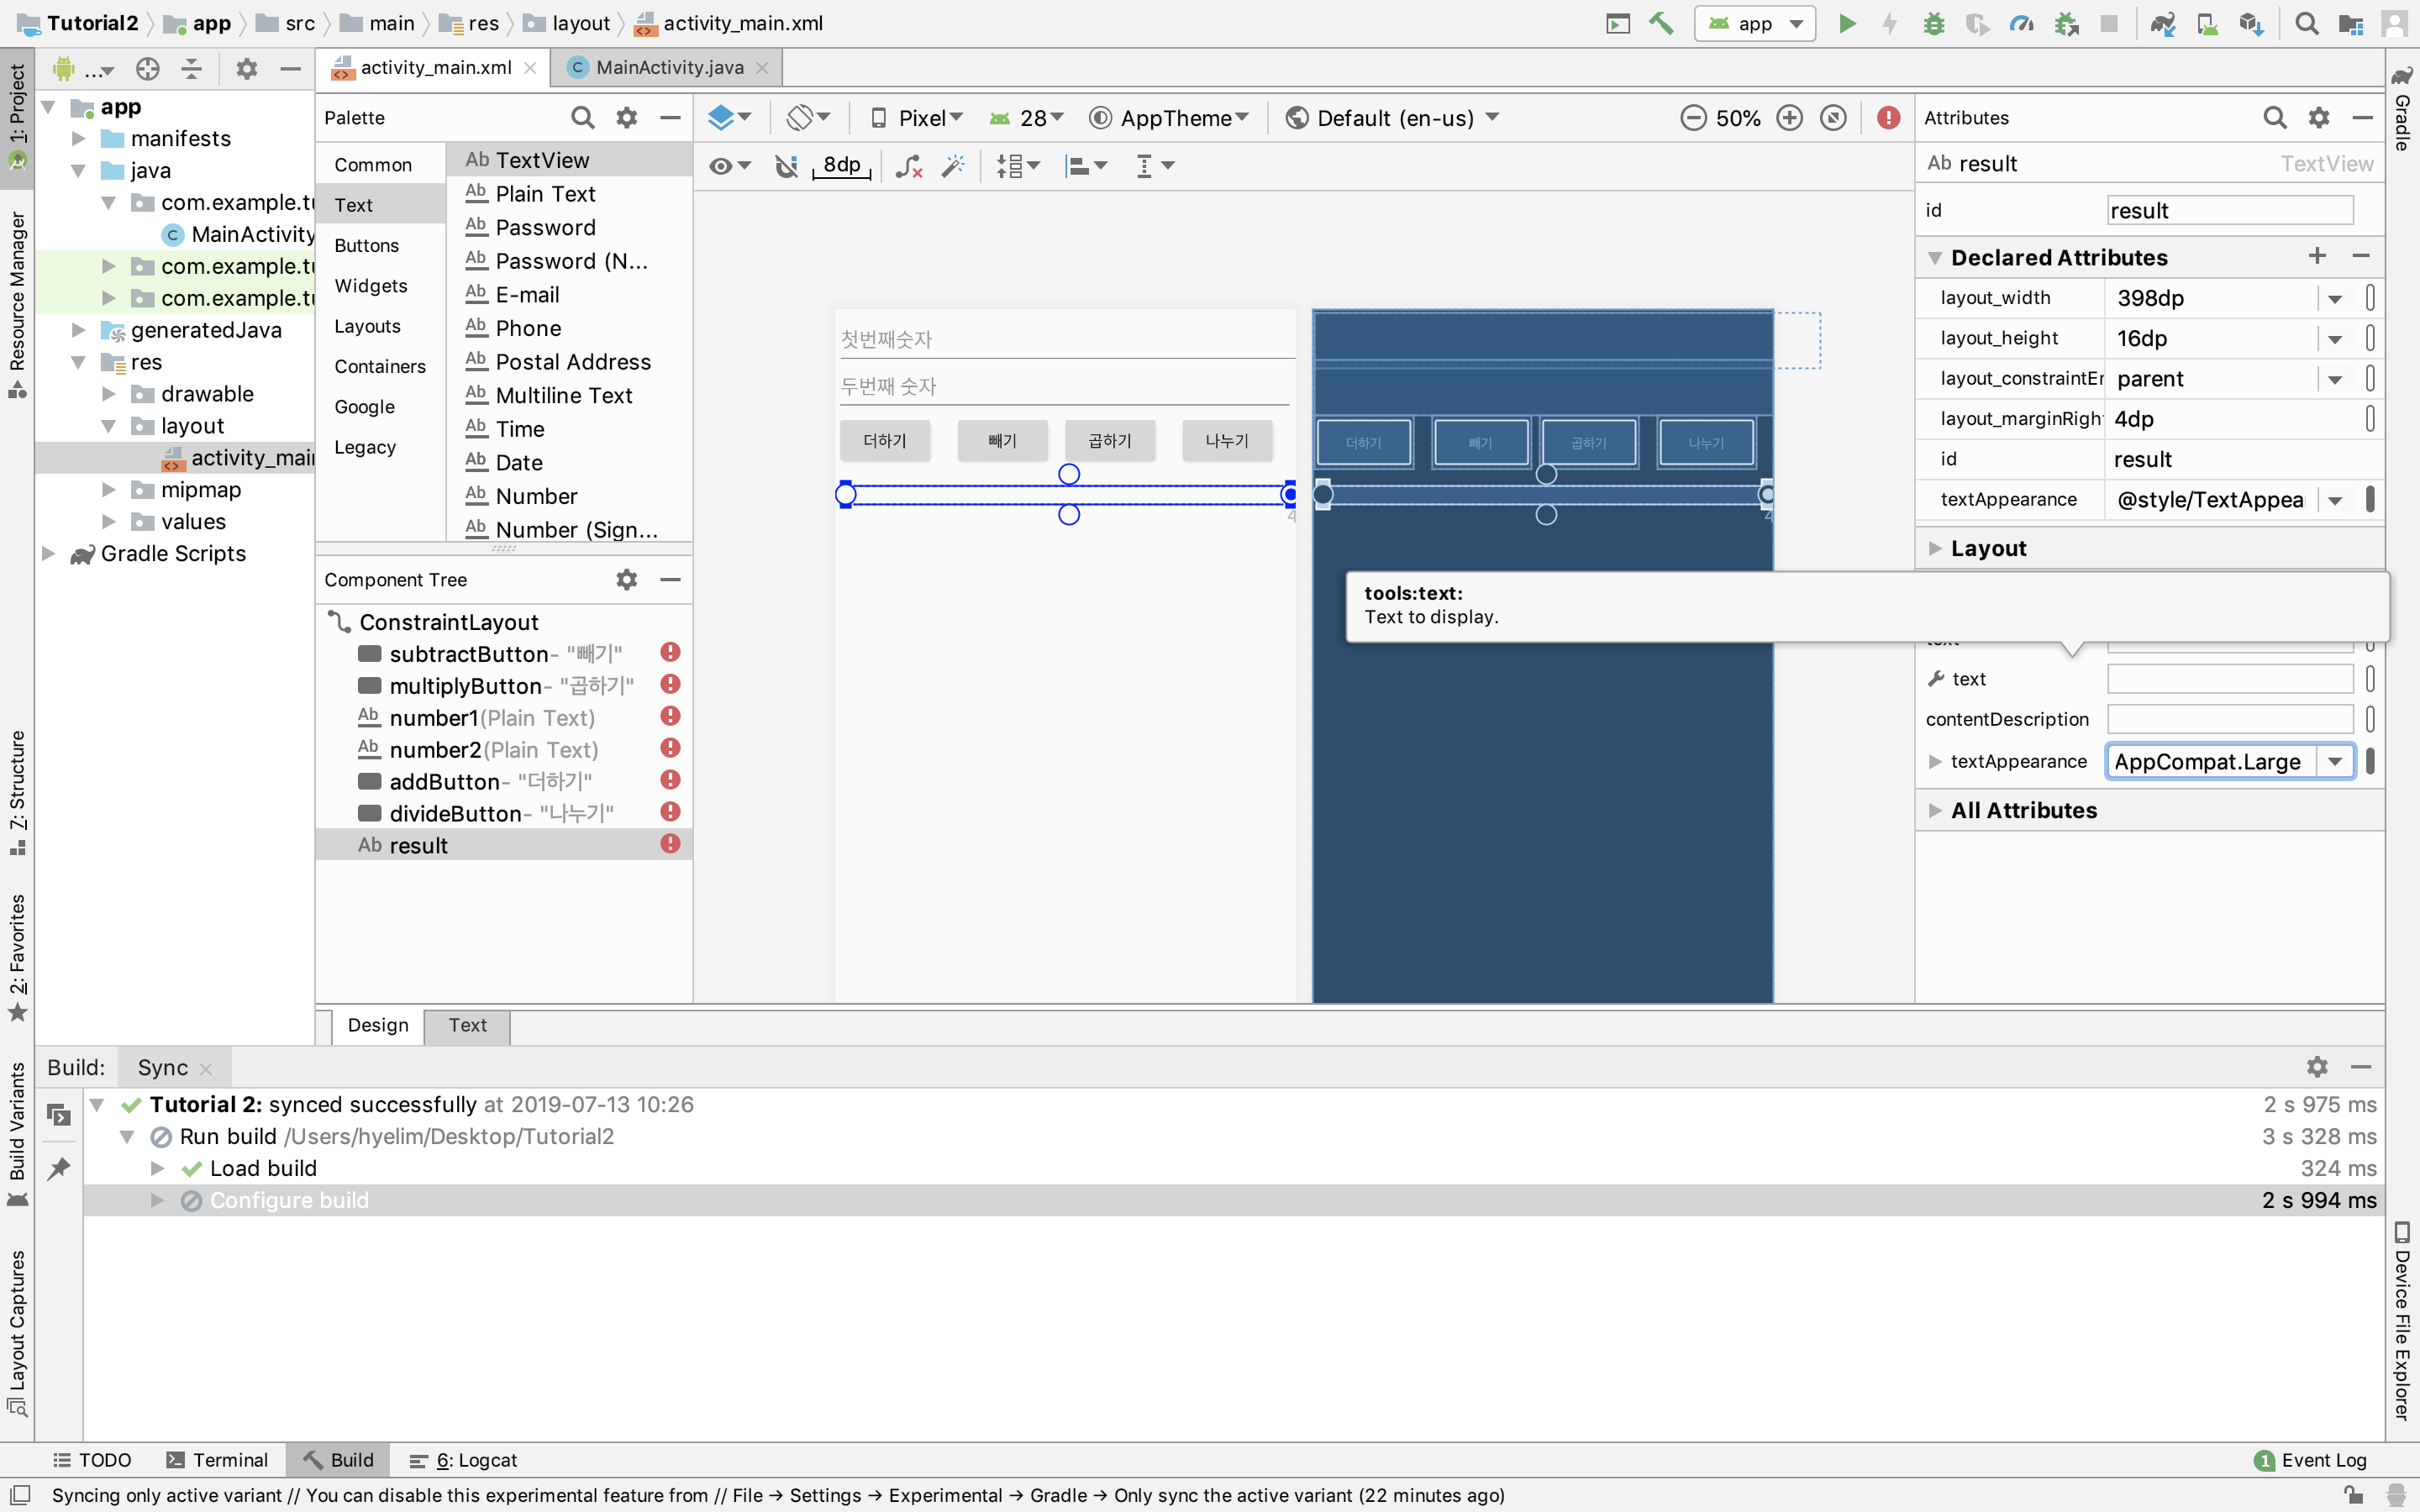Toggle the View Options eye icon
Screen dimensions: 2420x1512
(721, 166)
